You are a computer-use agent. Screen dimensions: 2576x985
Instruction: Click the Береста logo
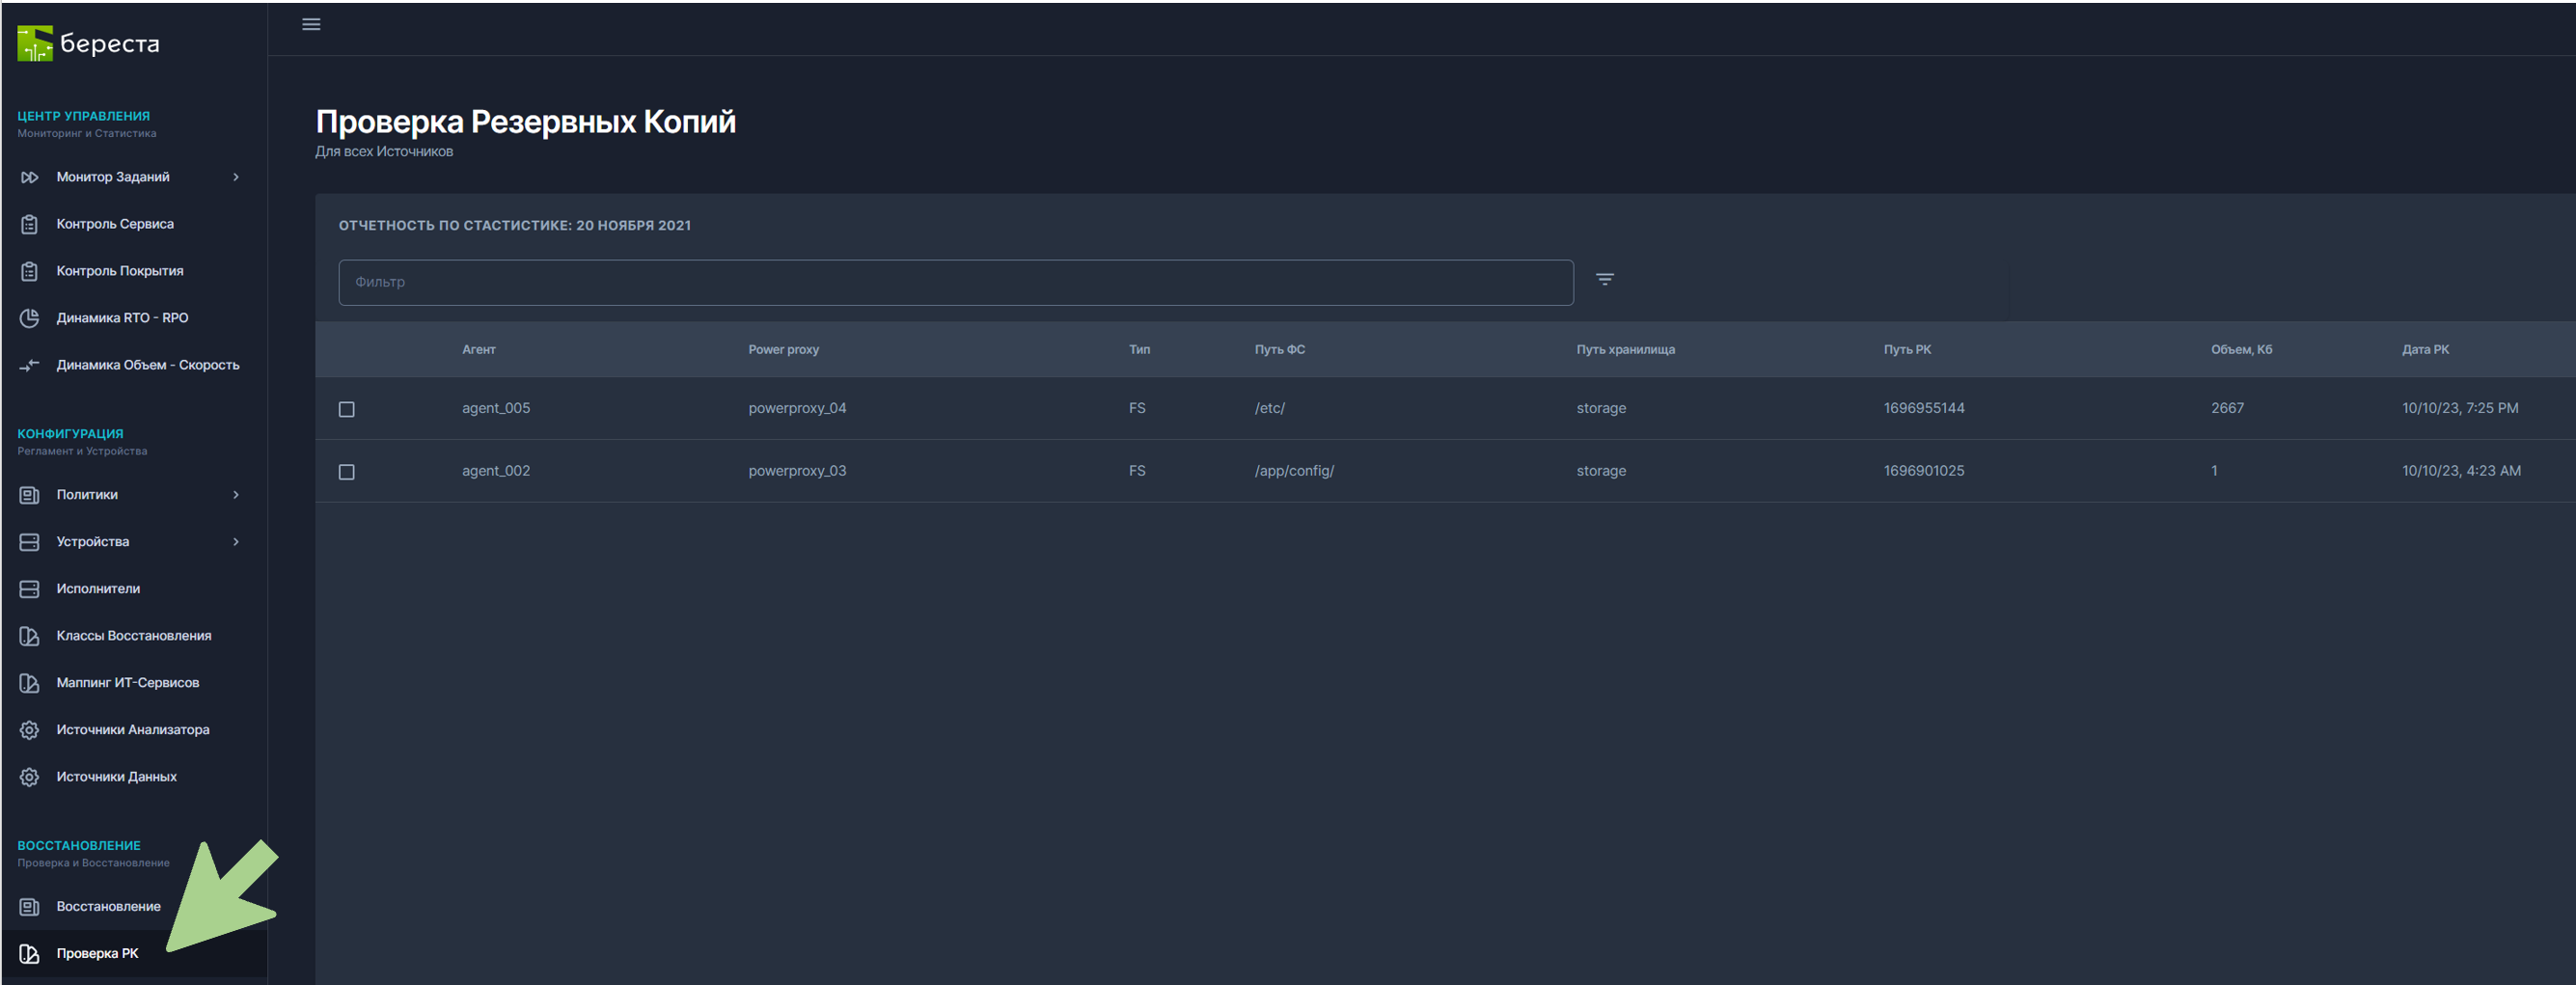point(88,43)
